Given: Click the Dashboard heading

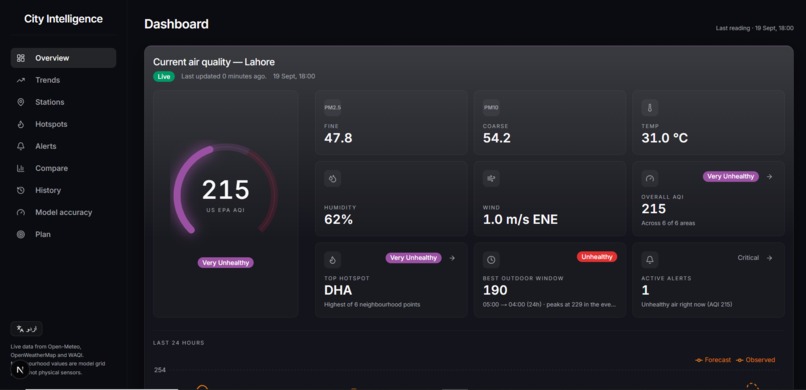Looking at the screenshot, I should tap(176, 24).
